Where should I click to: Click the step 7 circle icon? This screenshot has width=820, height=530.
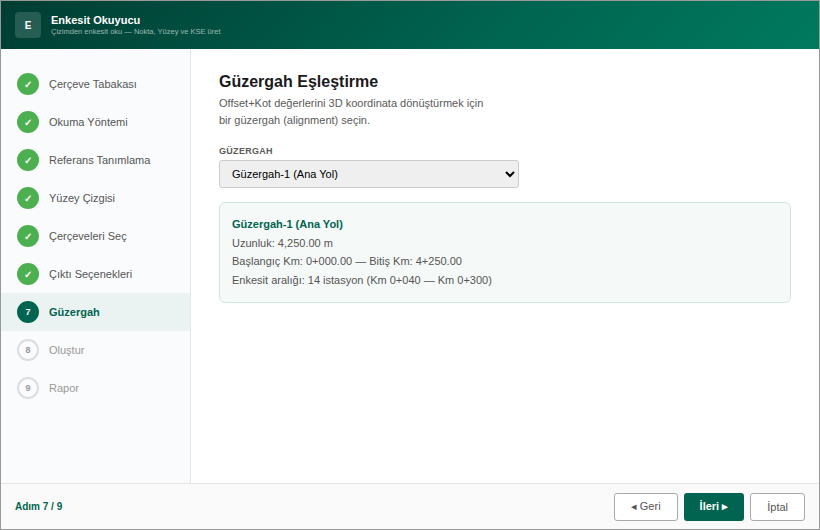(28, 312)
